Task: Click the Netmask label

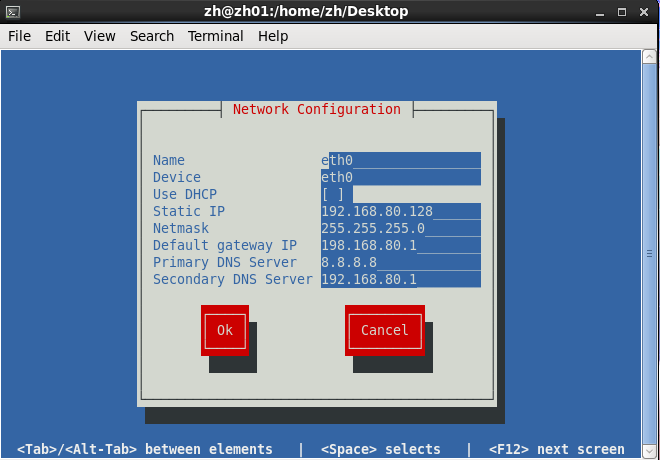Action: coord(181,228)
